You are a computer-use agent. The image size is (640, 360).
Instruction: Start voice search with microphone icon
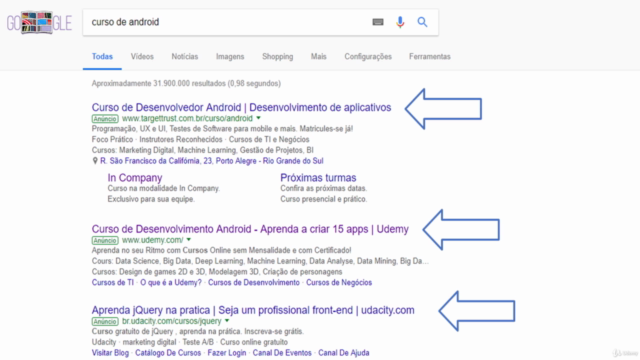pos(400,22)
